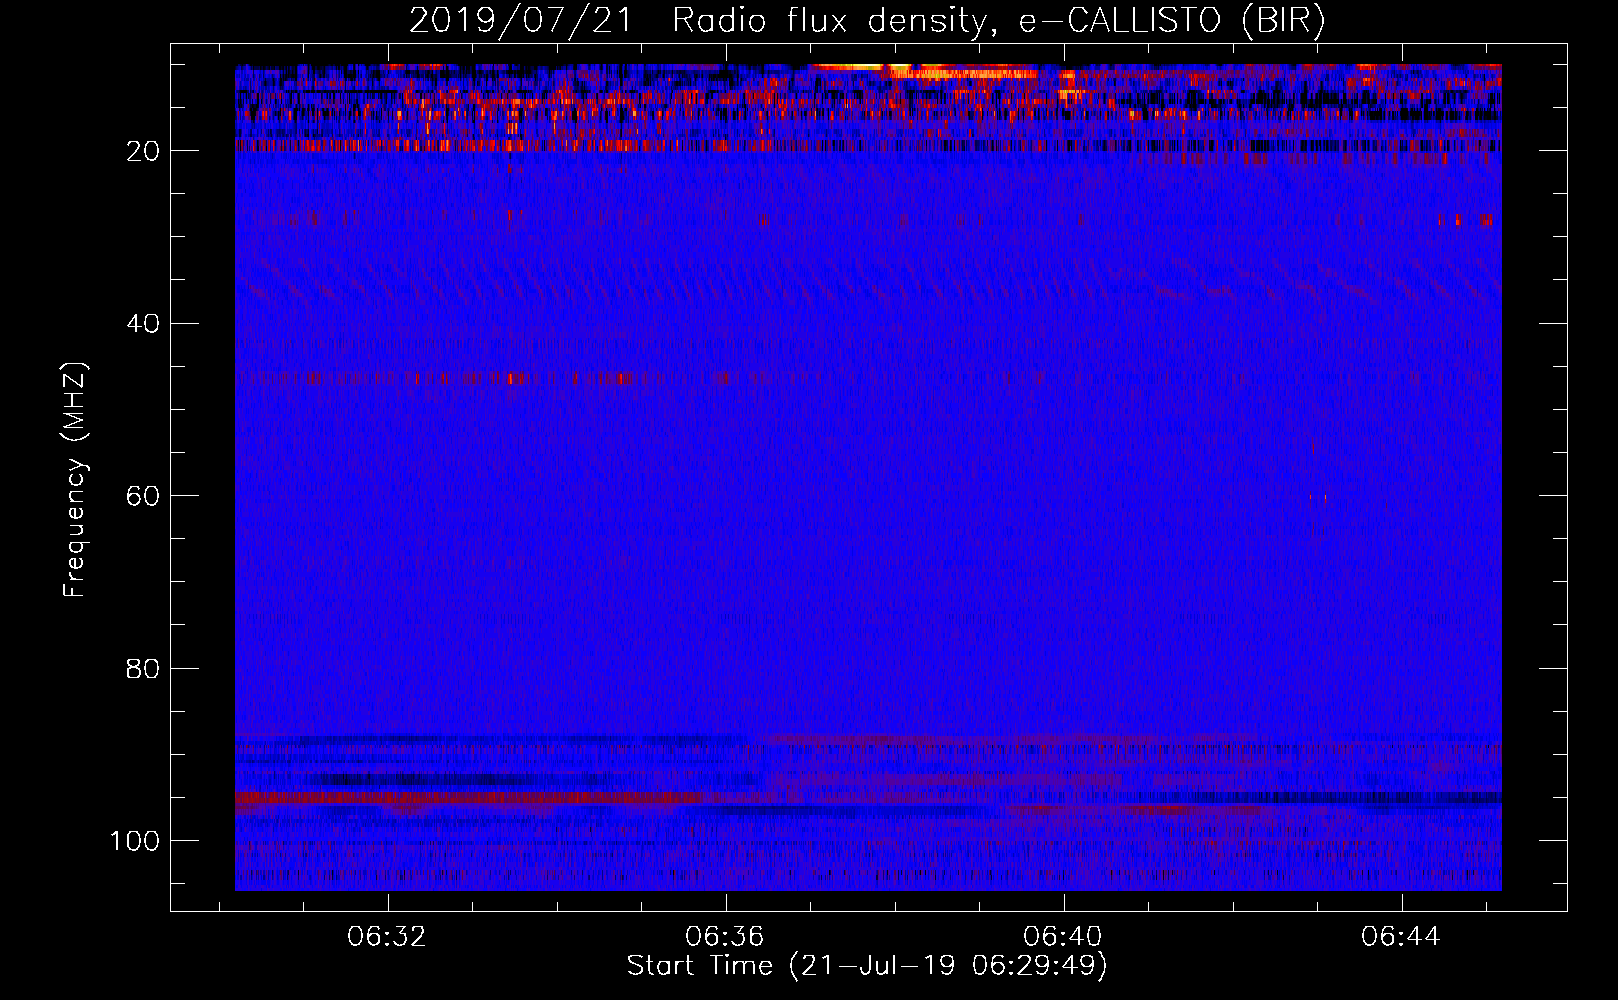This screenshot has height=1000, width=1618.
Task: Click the 06:40 time tick label
Action: (x=1063, y=936)
